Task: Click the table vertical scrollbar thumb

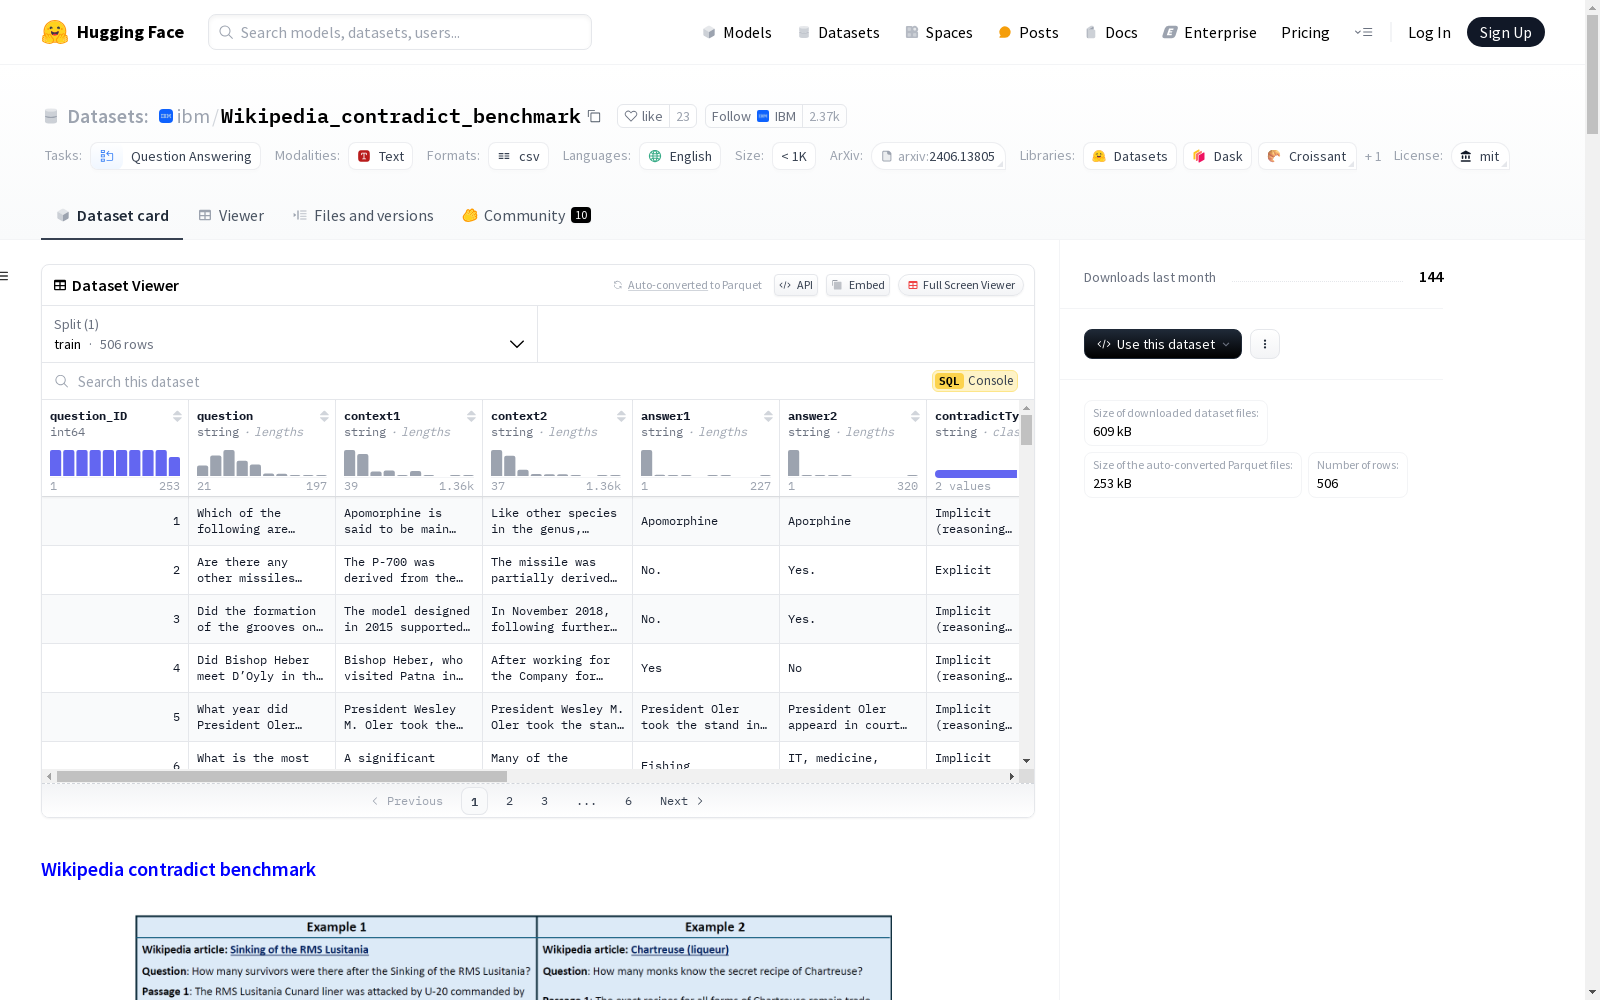Action: point(1026,430)
